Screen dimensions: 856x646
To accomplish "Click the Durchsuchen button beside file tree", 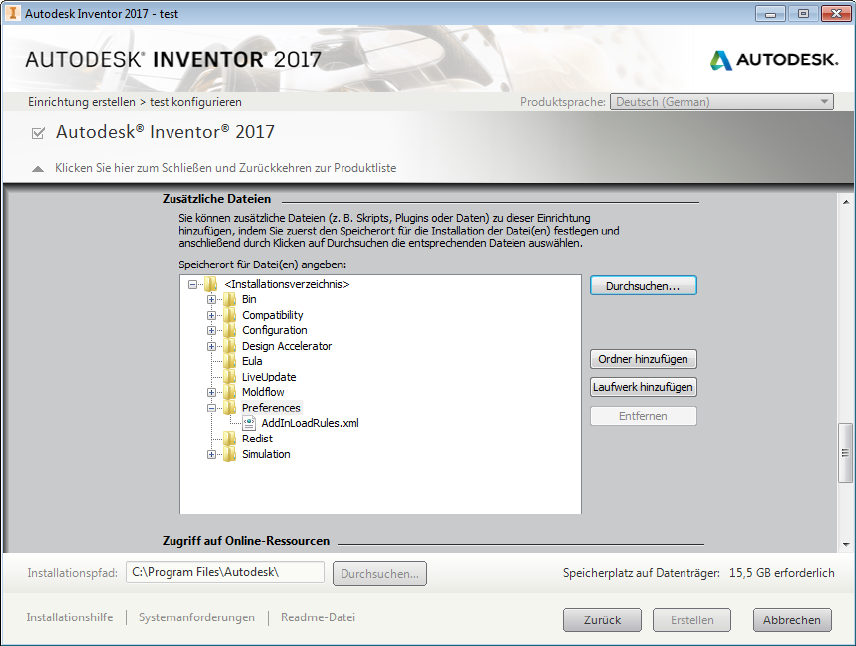I will [x=643, y=286].
